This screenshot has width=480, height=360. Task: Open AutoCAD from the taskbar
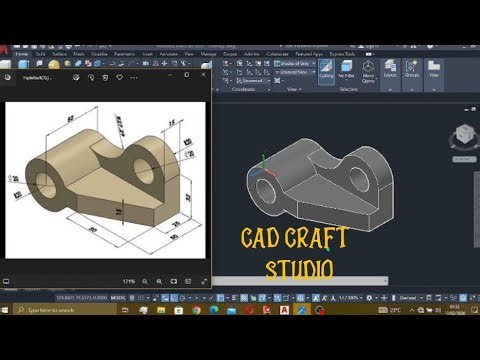(284, 310)
